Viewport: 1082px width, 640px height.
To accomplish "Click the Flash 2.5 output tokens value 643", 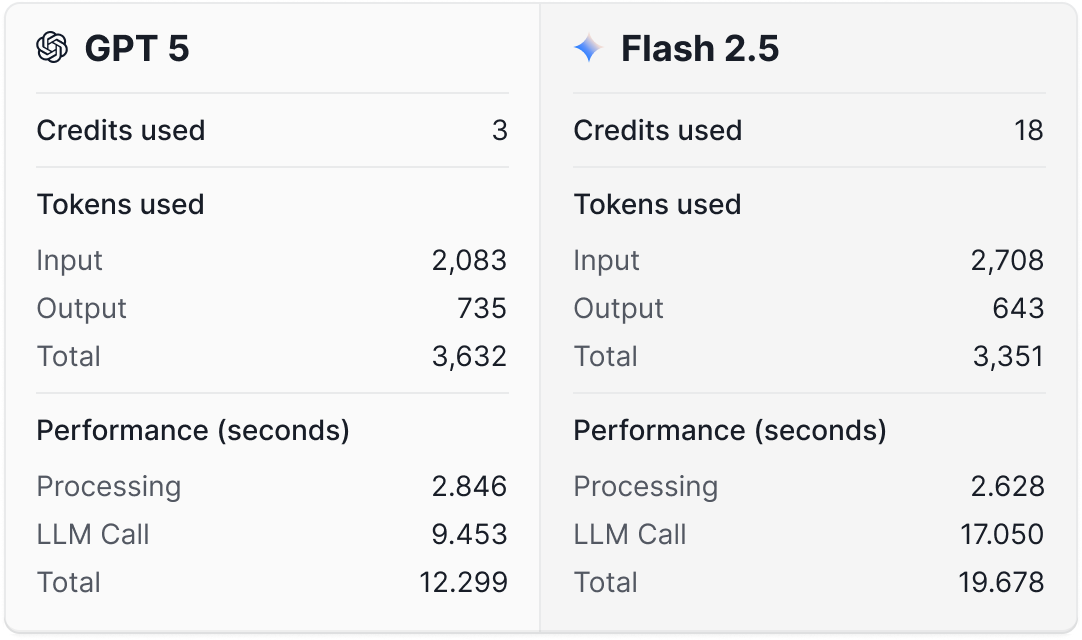I will [x=1018, y=309].
